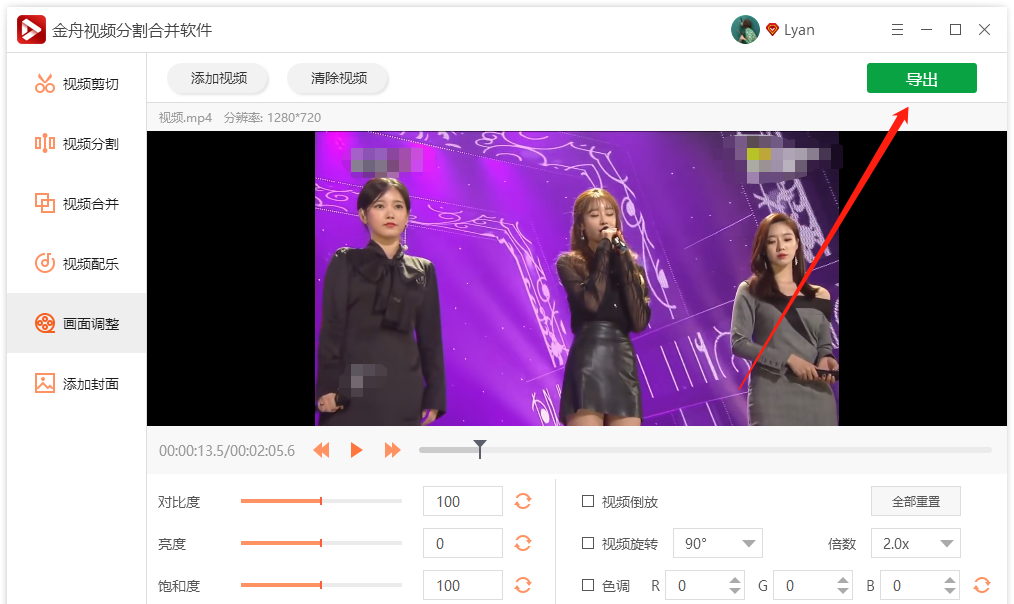1014x604 pixels.
Task: Click the video progress bar track
Action: [705, 449]
